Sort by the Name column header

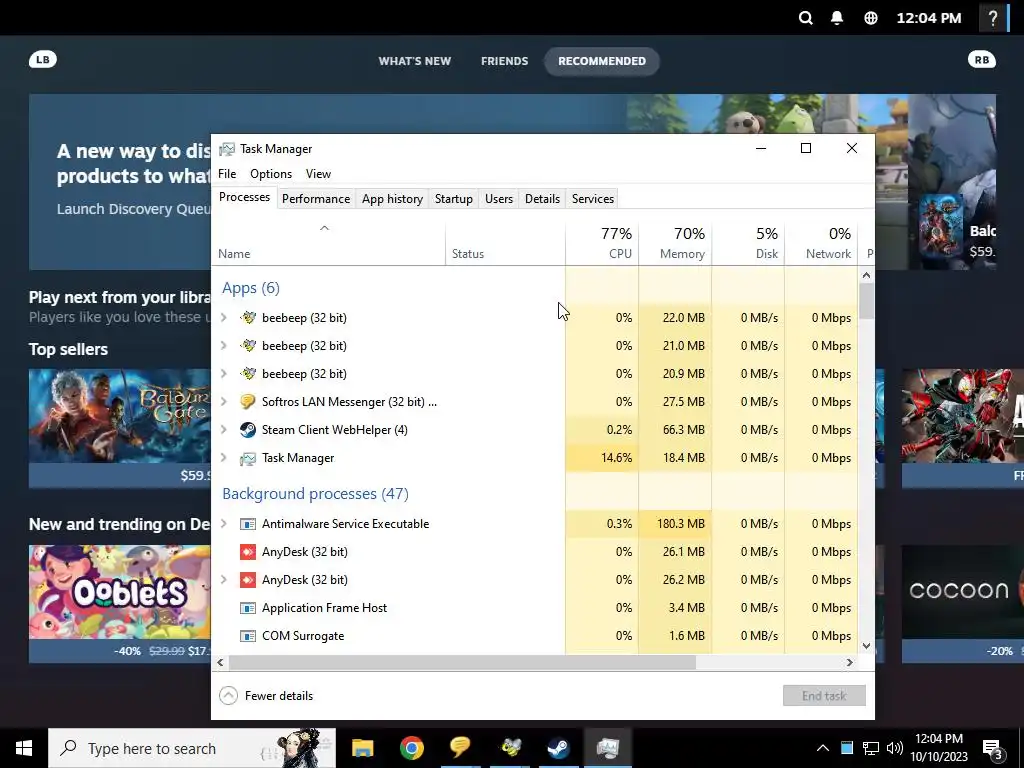point(328,243)
